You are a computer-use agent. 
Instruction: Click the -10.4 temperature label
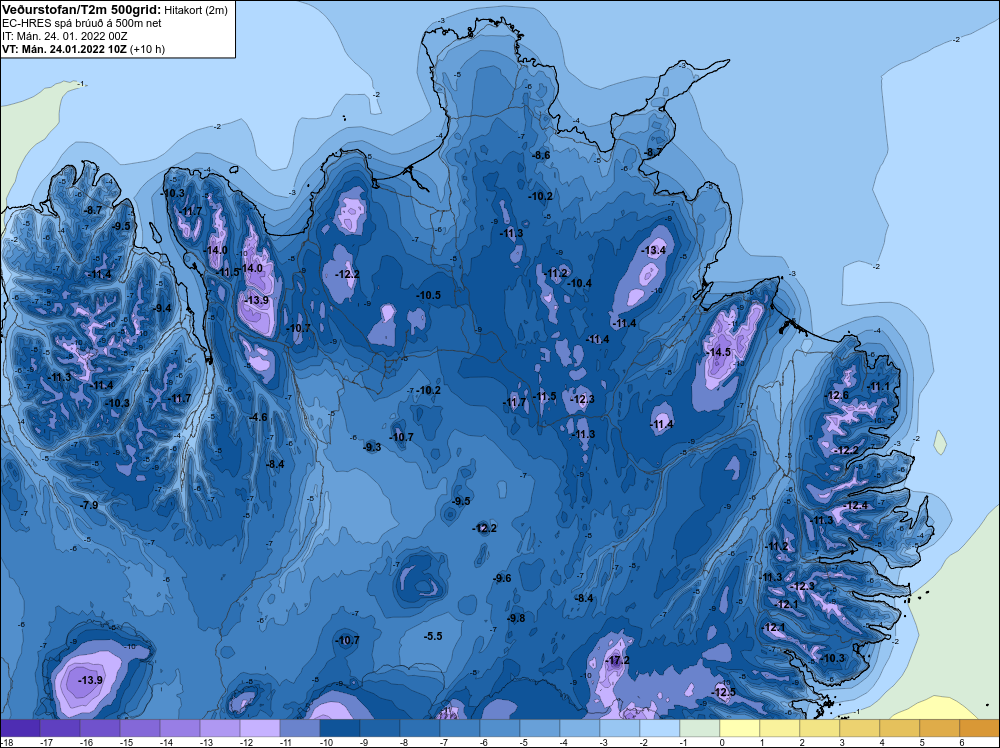pos(580,283)
